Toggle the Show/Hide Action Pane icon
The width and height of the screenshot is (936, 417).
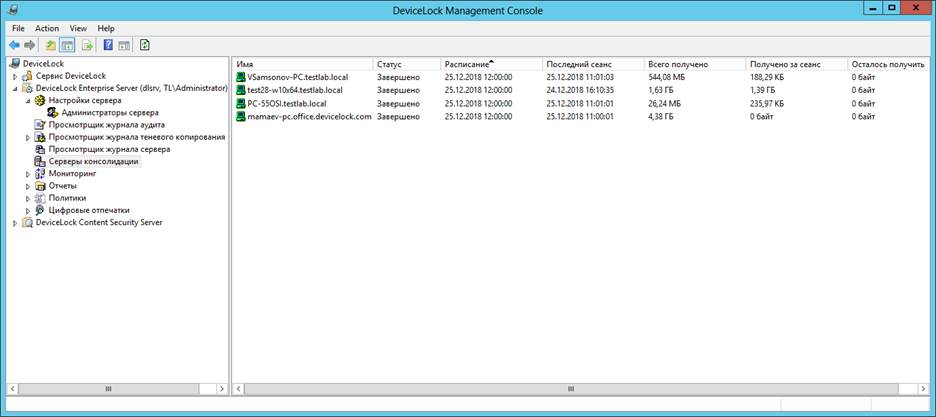click(x=124, y=45)
